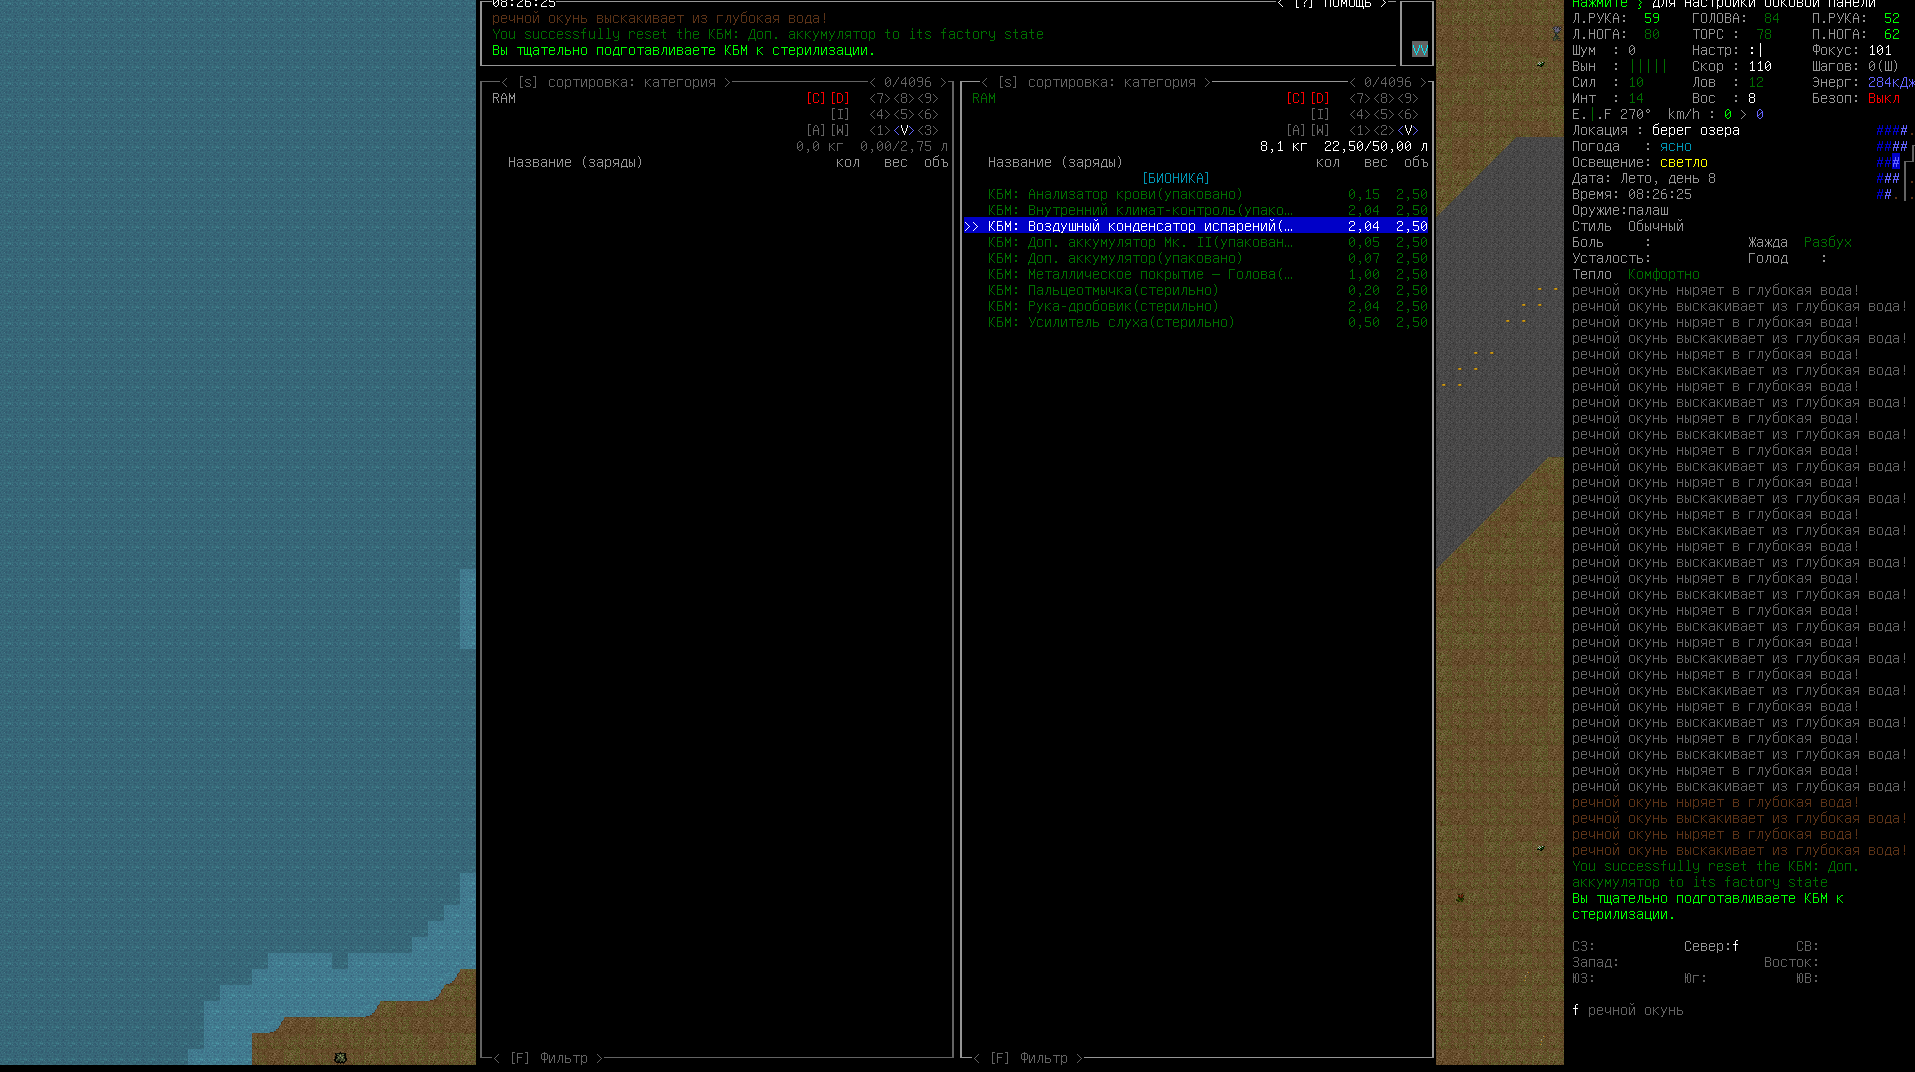Choose tile <4> in empty left pane
The image size is (1915, 1072).
(880, 114)
